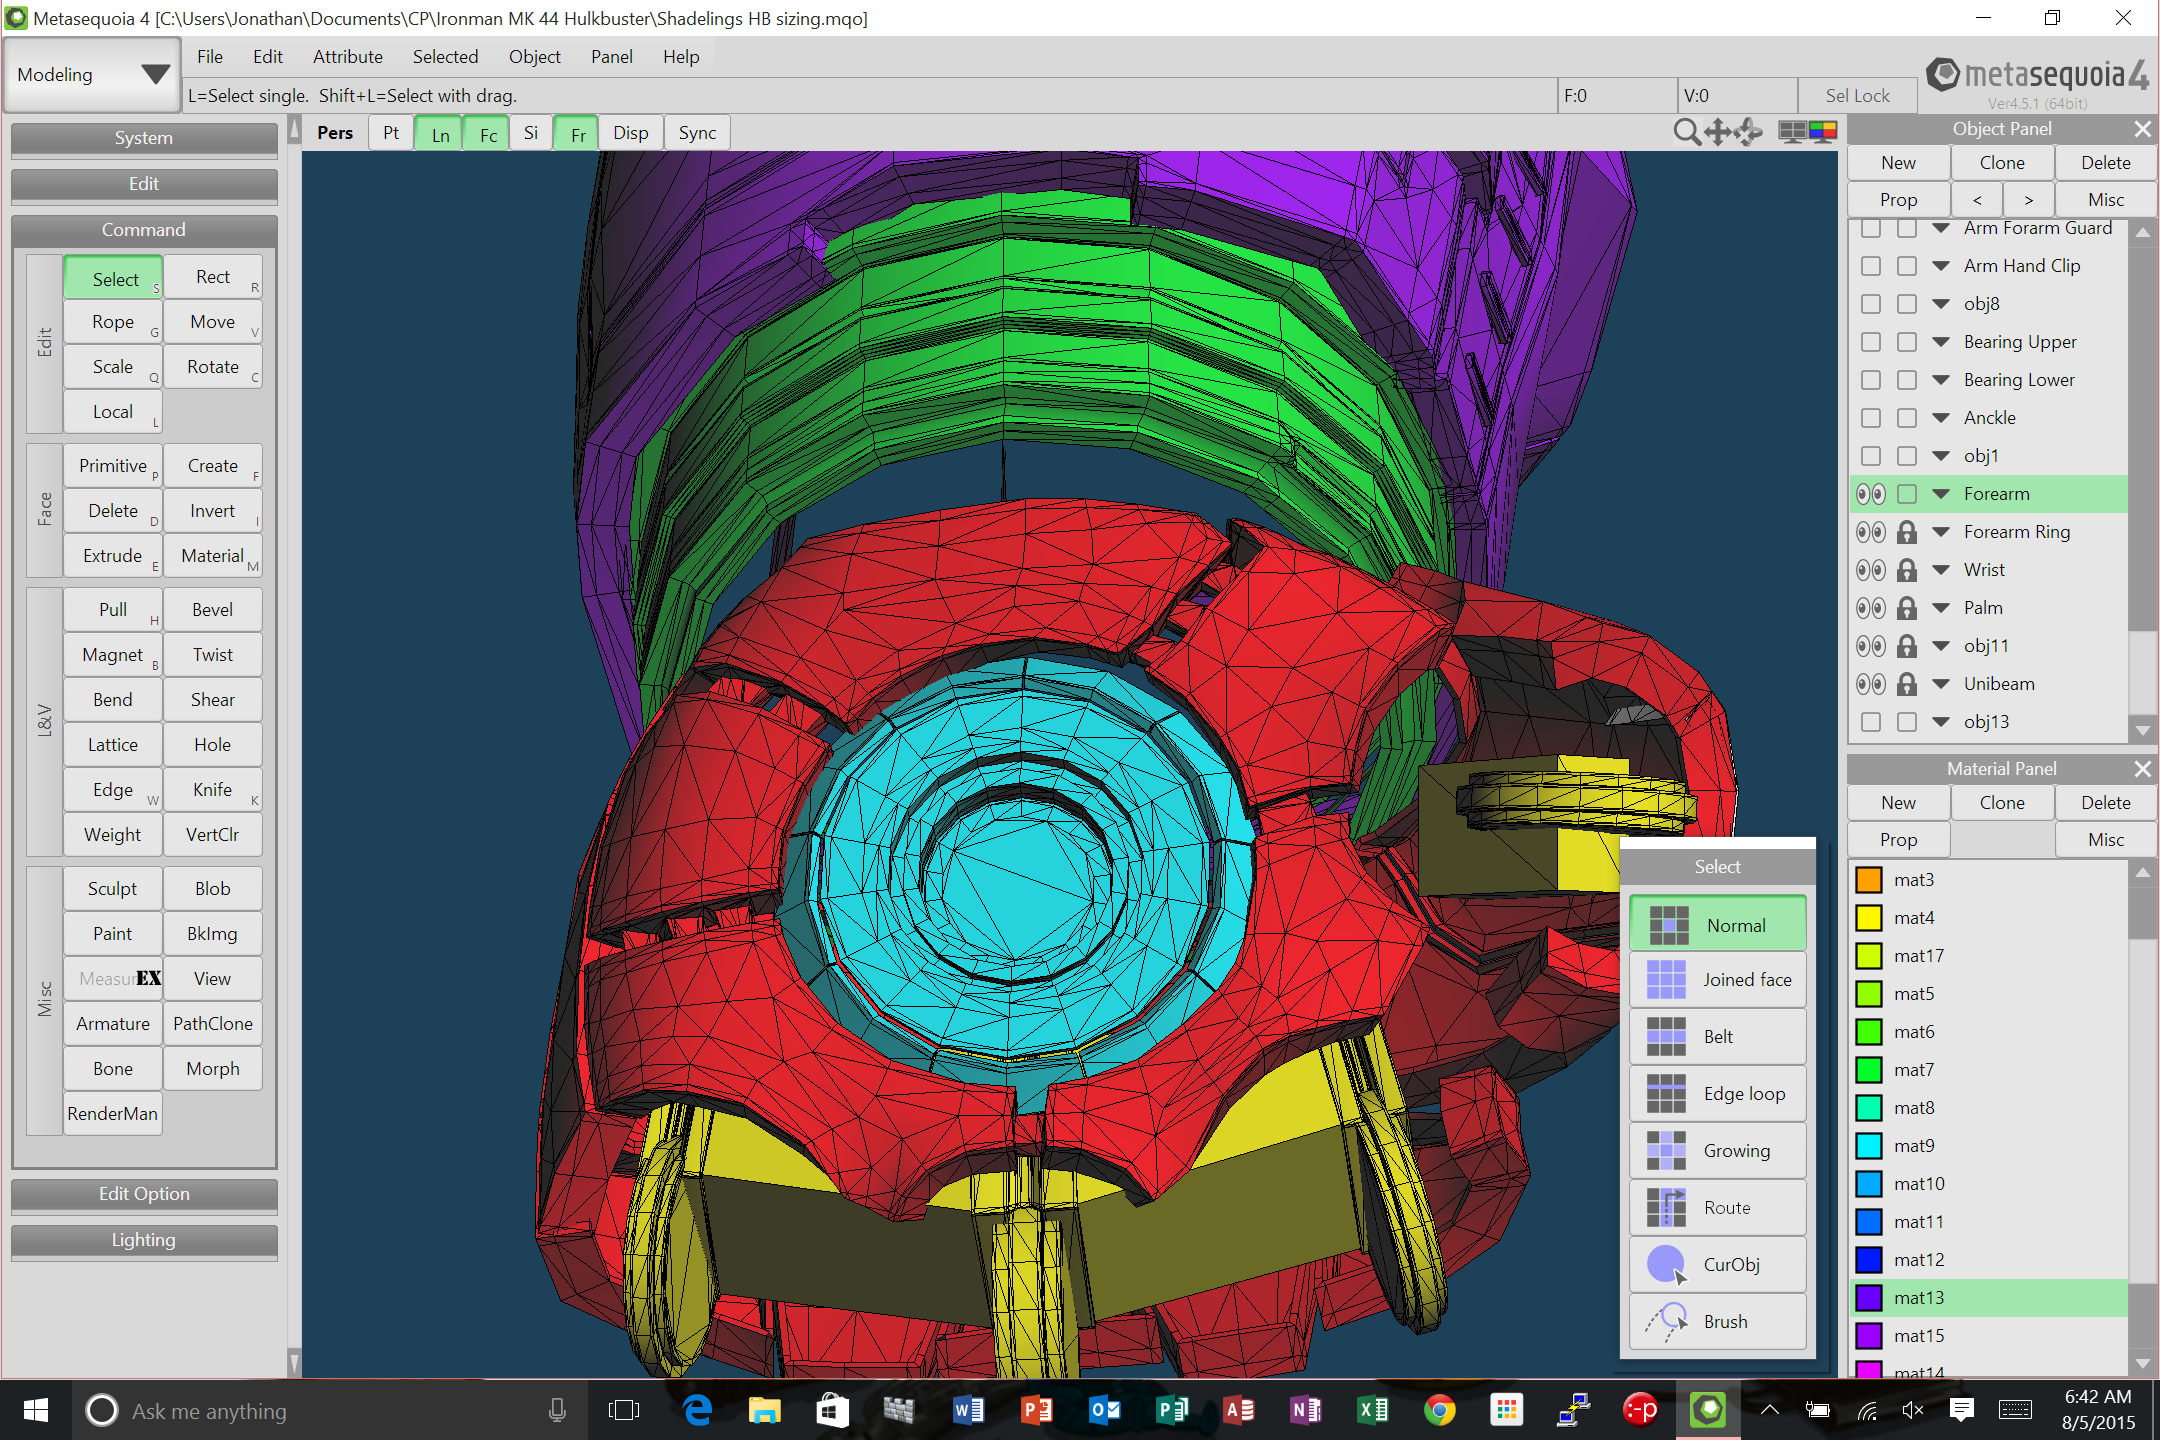Open the Selected menu

pos(446,57)
